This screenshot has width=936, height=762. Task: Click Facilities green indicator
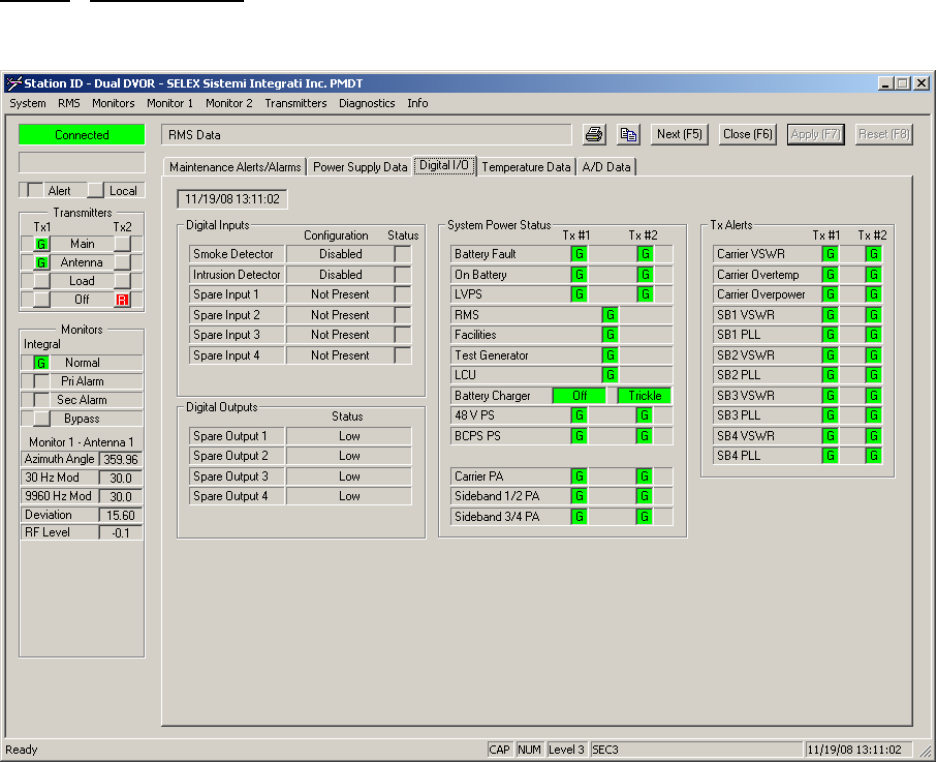coord(609,335)
